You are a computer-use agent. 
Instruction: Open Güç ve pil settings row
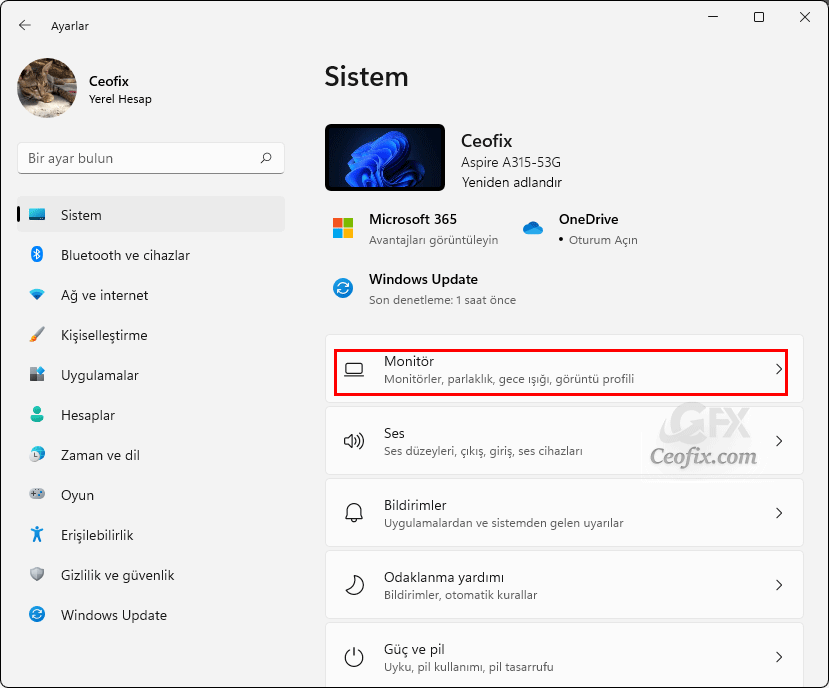(x=564, y=655)
